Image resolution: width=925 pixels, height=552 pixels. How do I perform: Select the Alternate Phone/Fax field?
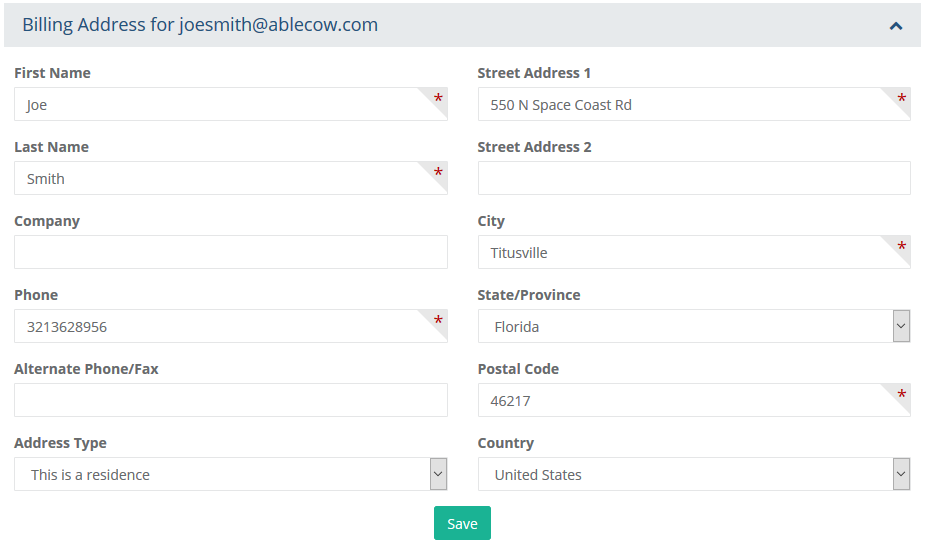(230, 401)
